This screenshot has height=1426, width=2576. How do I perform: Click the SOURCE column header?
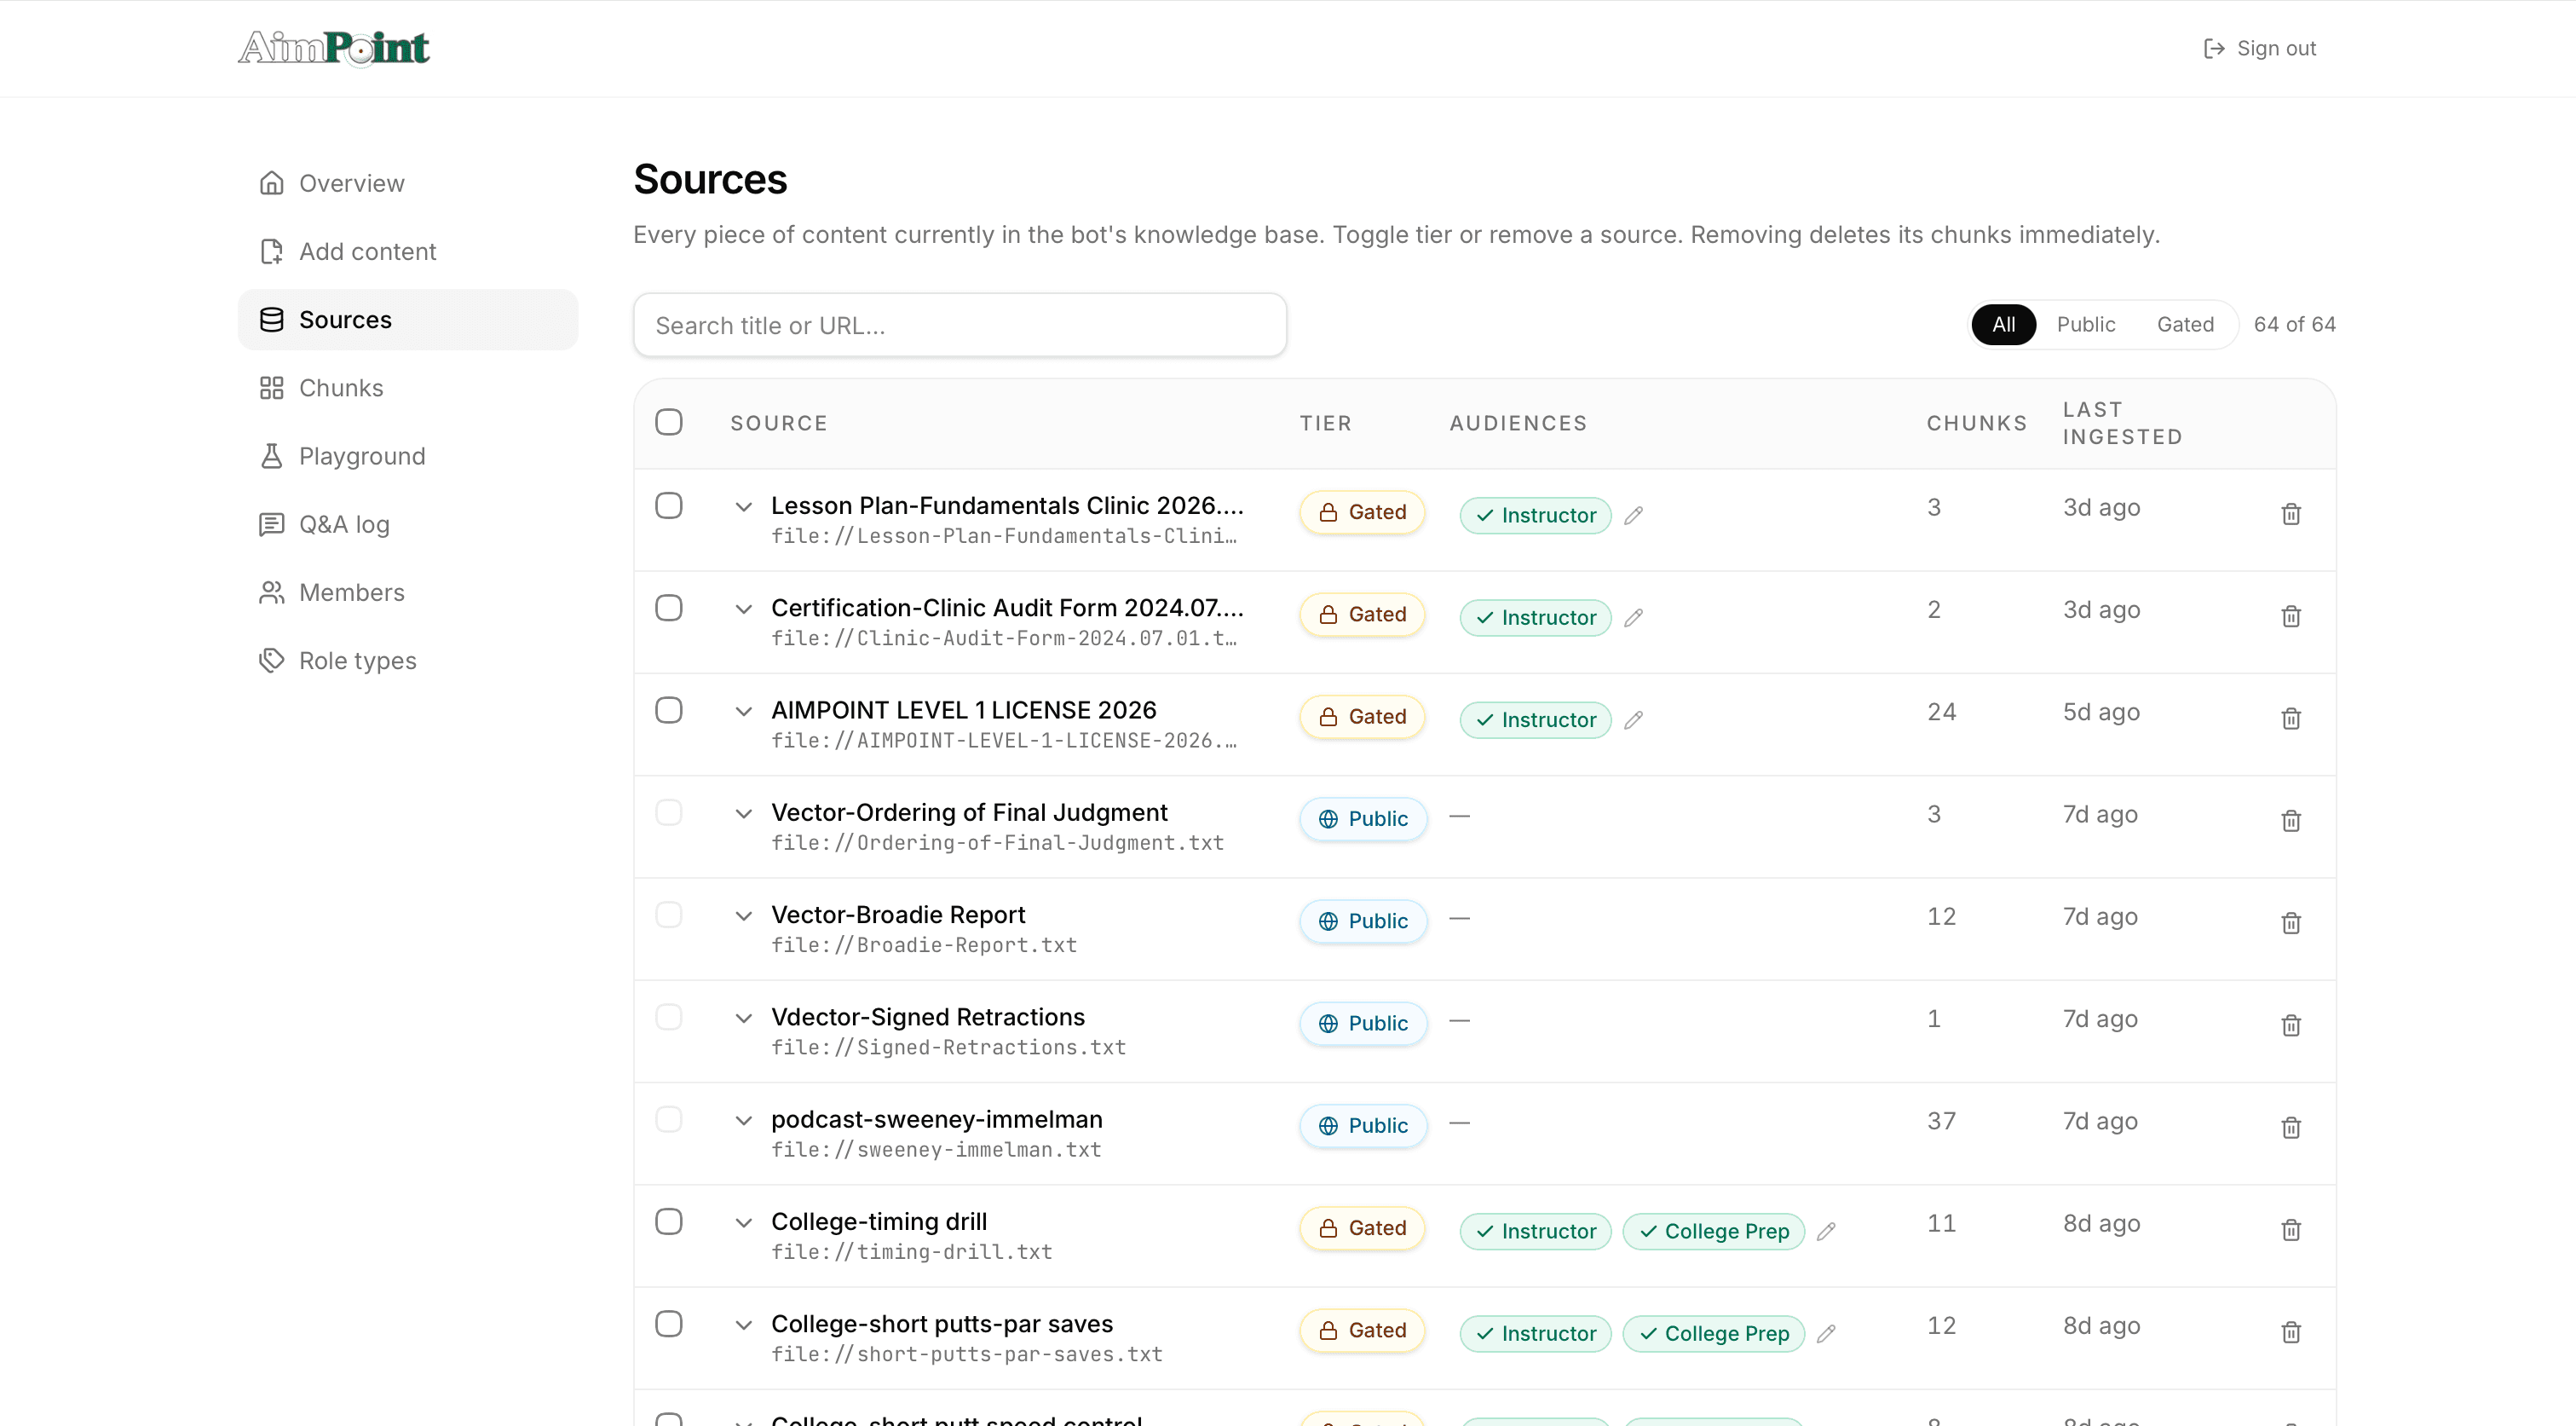click(x=779, y=423)
